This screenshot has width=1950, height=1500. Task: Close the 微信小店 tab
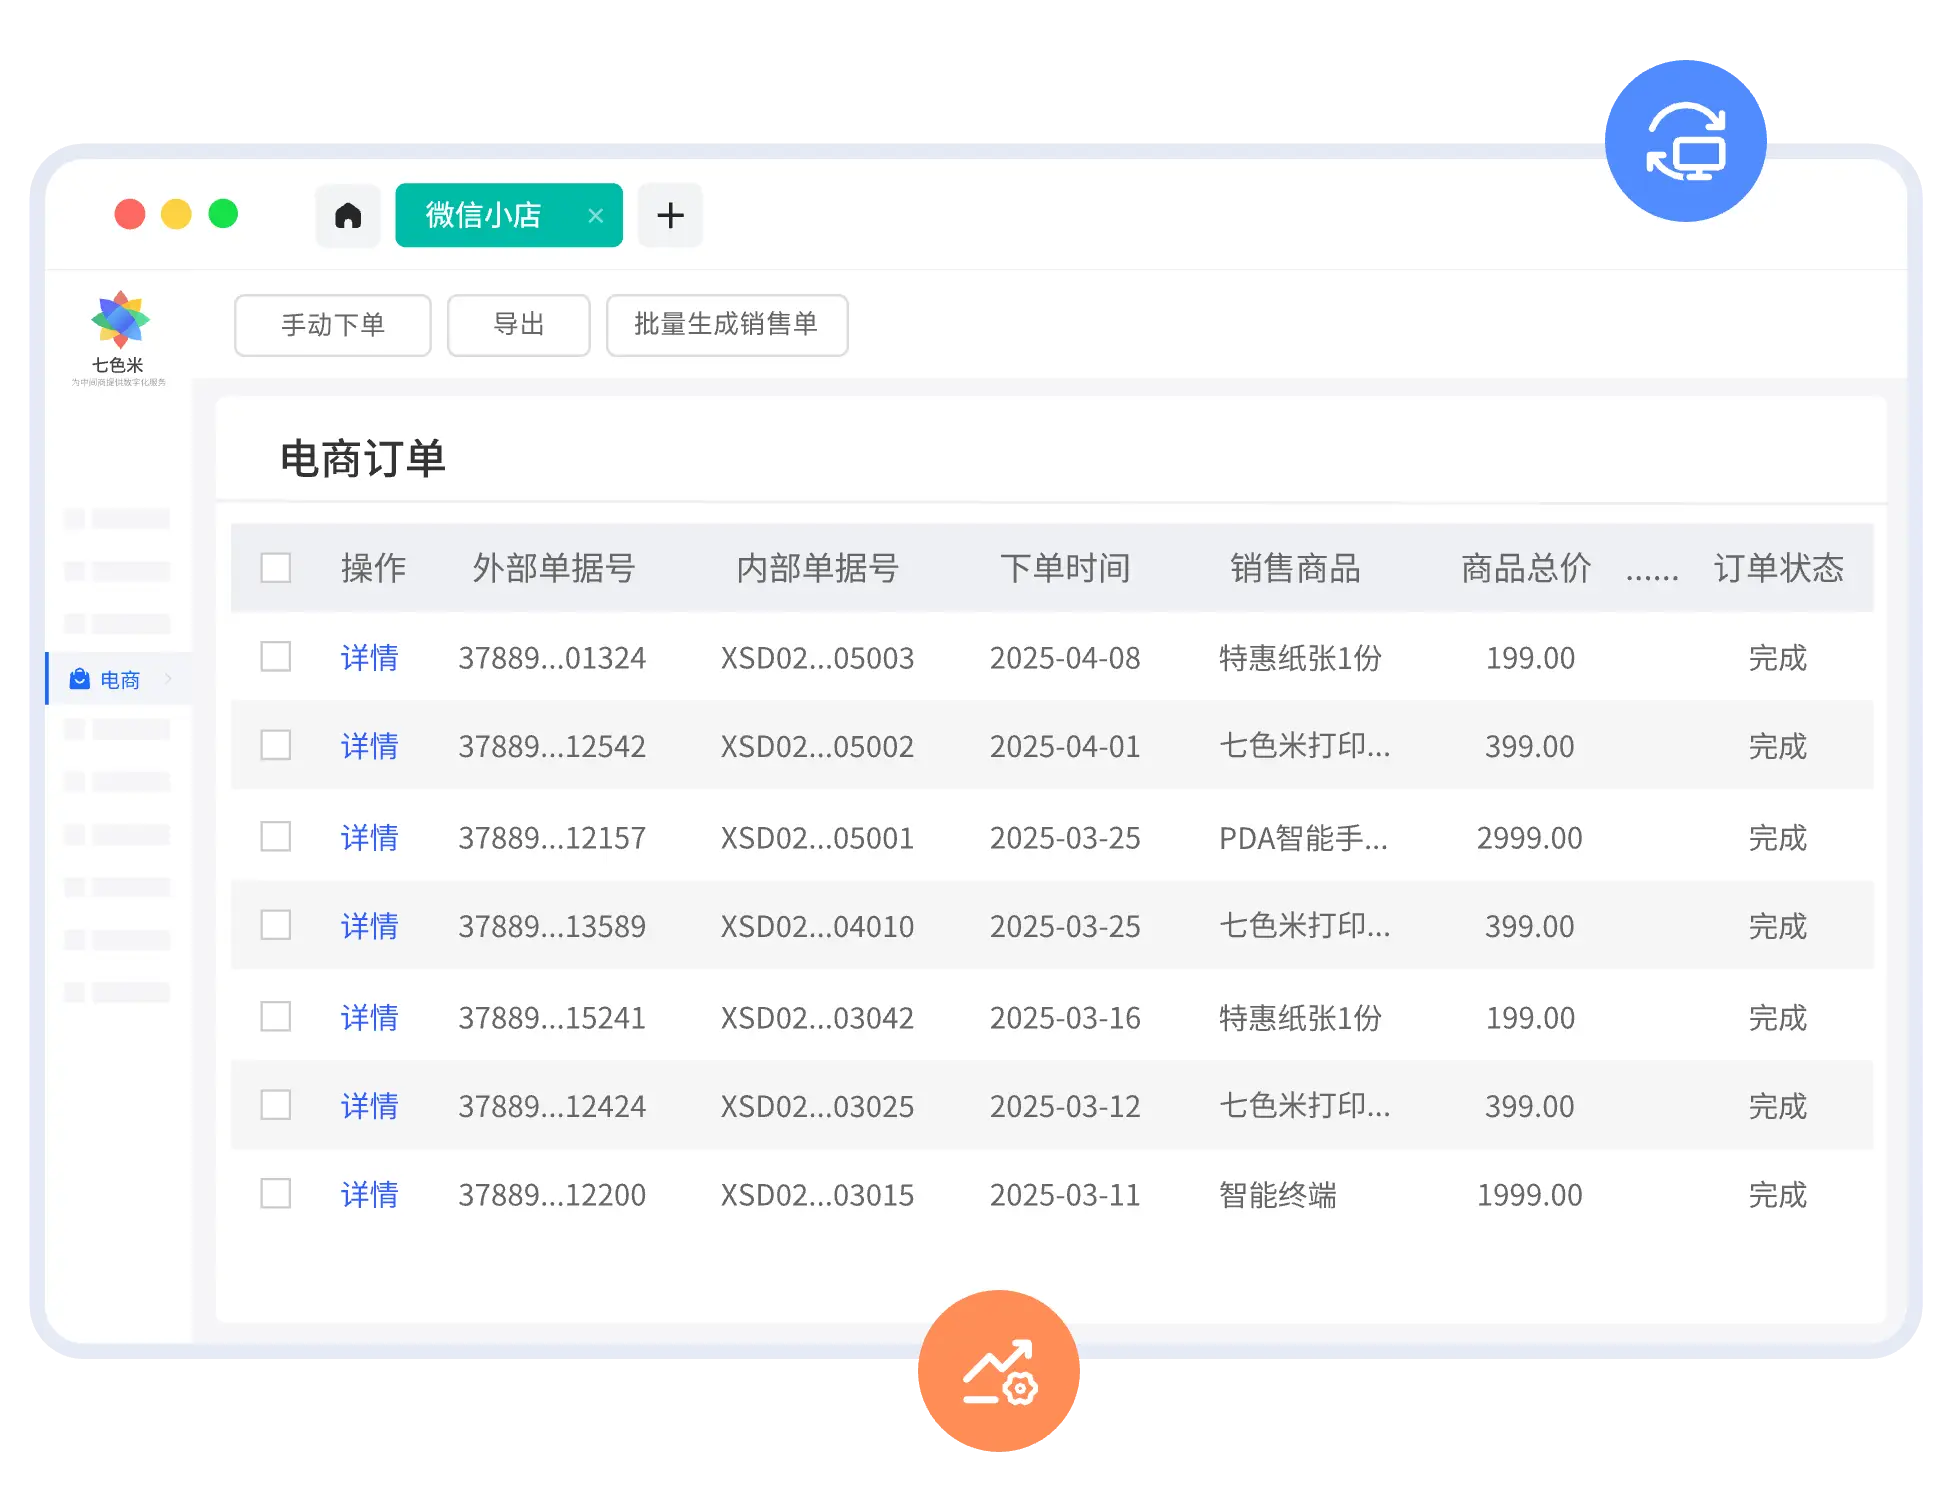click(x=596, y=215)
